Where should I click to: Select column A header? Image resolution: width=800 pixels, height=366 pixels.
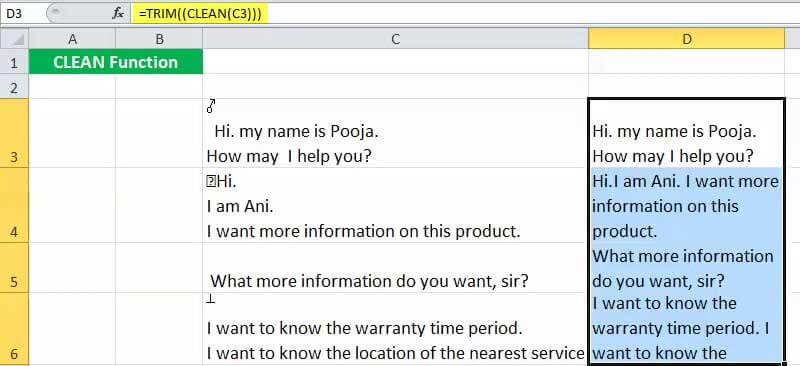(x=72, y=39)
